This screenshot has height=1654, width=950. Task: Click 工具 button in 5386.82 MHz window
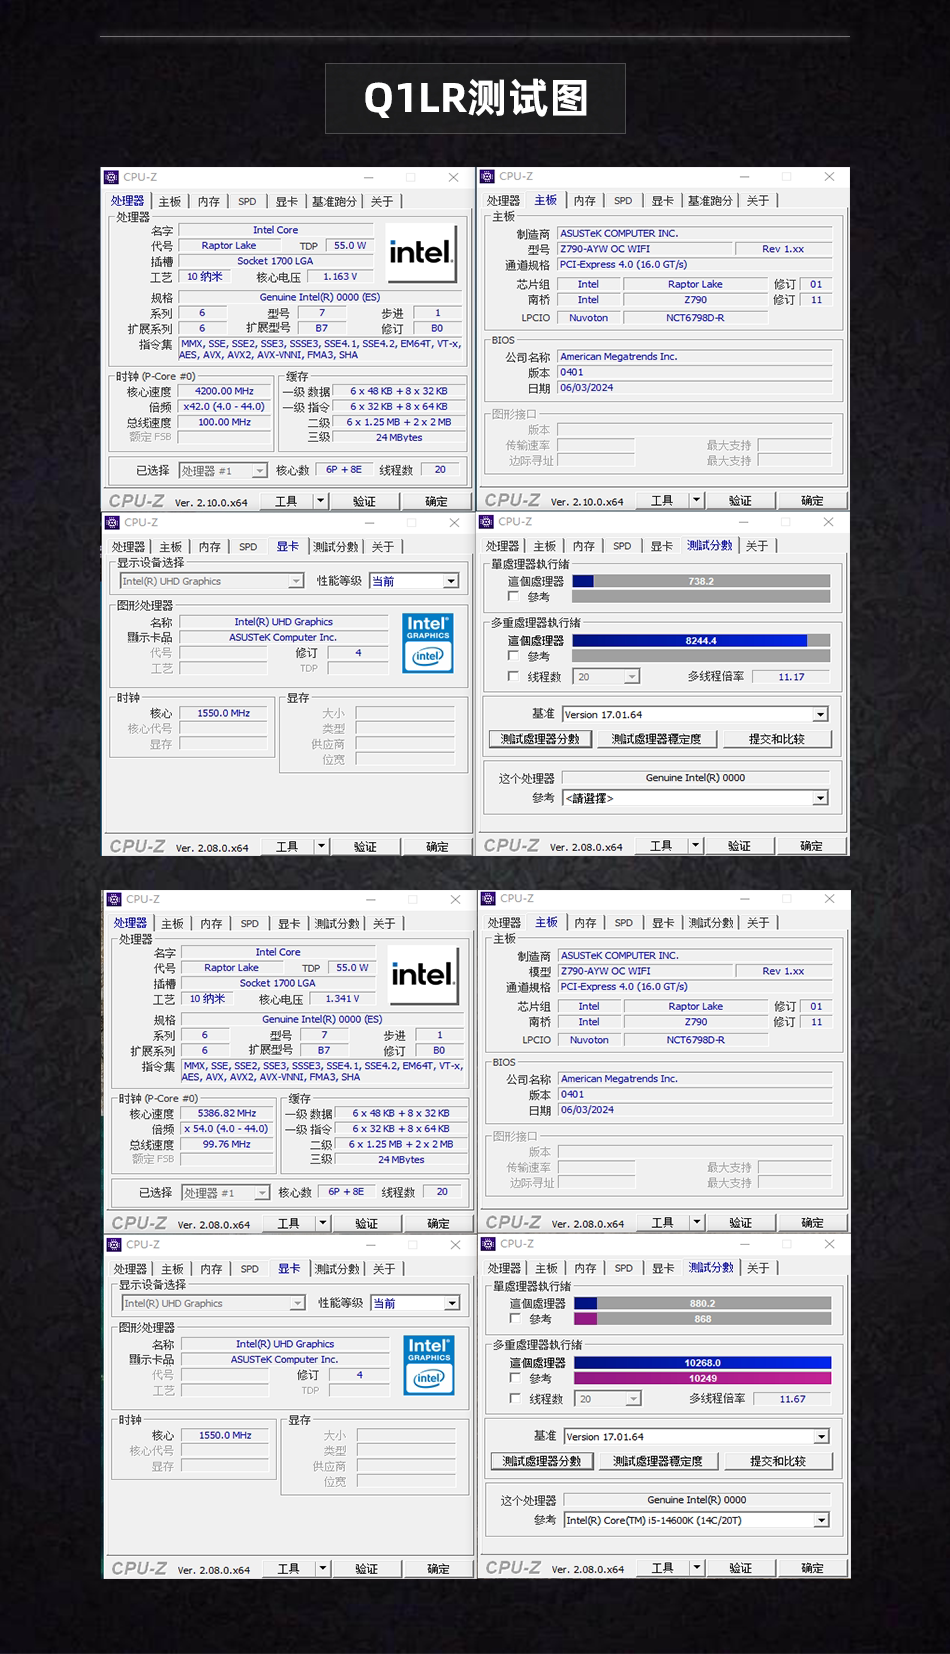click(x=289, y=1223)
